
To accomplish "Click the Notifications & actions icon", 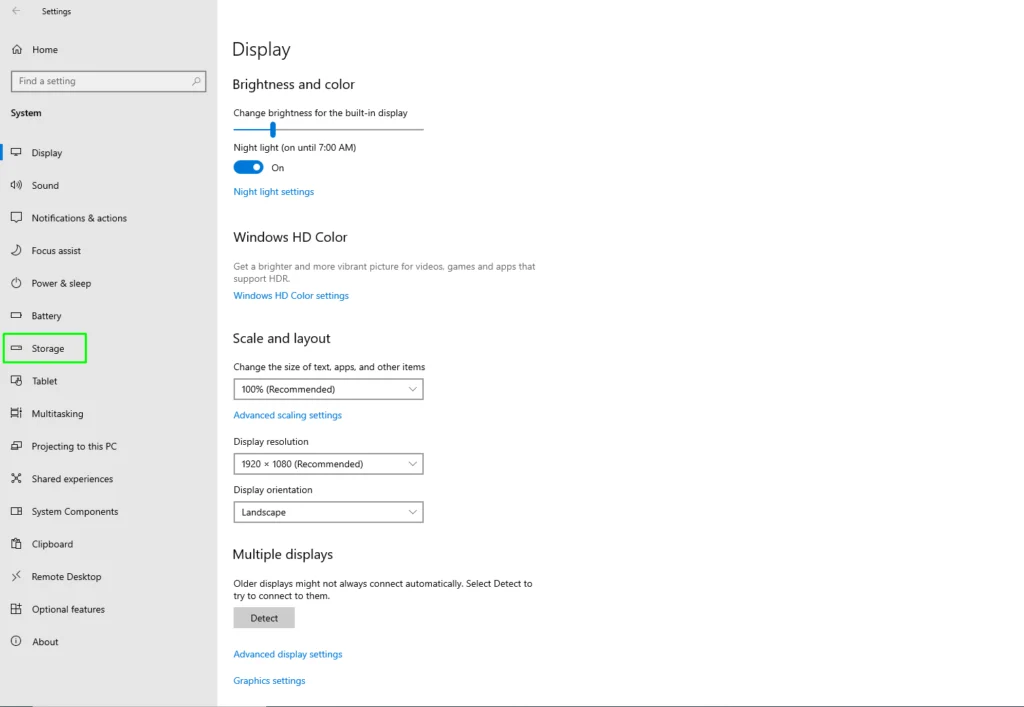I will point(16,217).
